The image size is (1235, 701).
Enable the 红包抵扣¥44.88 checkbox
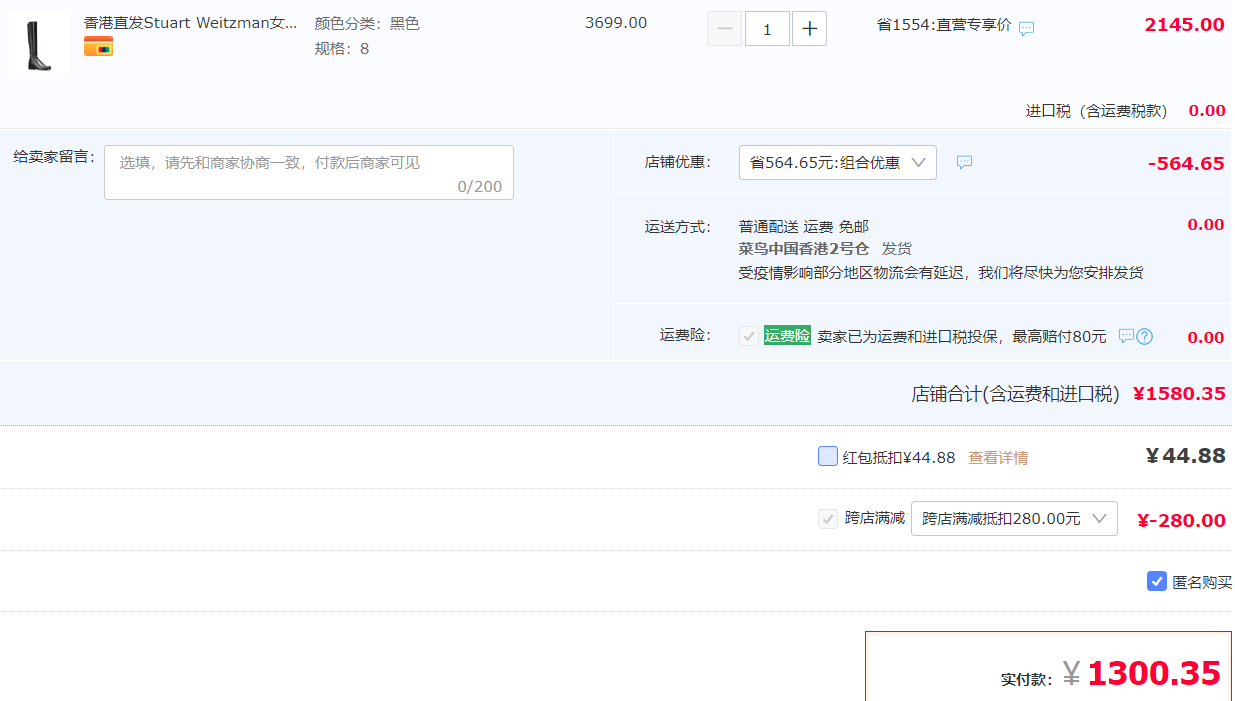[x=828, y=456]
